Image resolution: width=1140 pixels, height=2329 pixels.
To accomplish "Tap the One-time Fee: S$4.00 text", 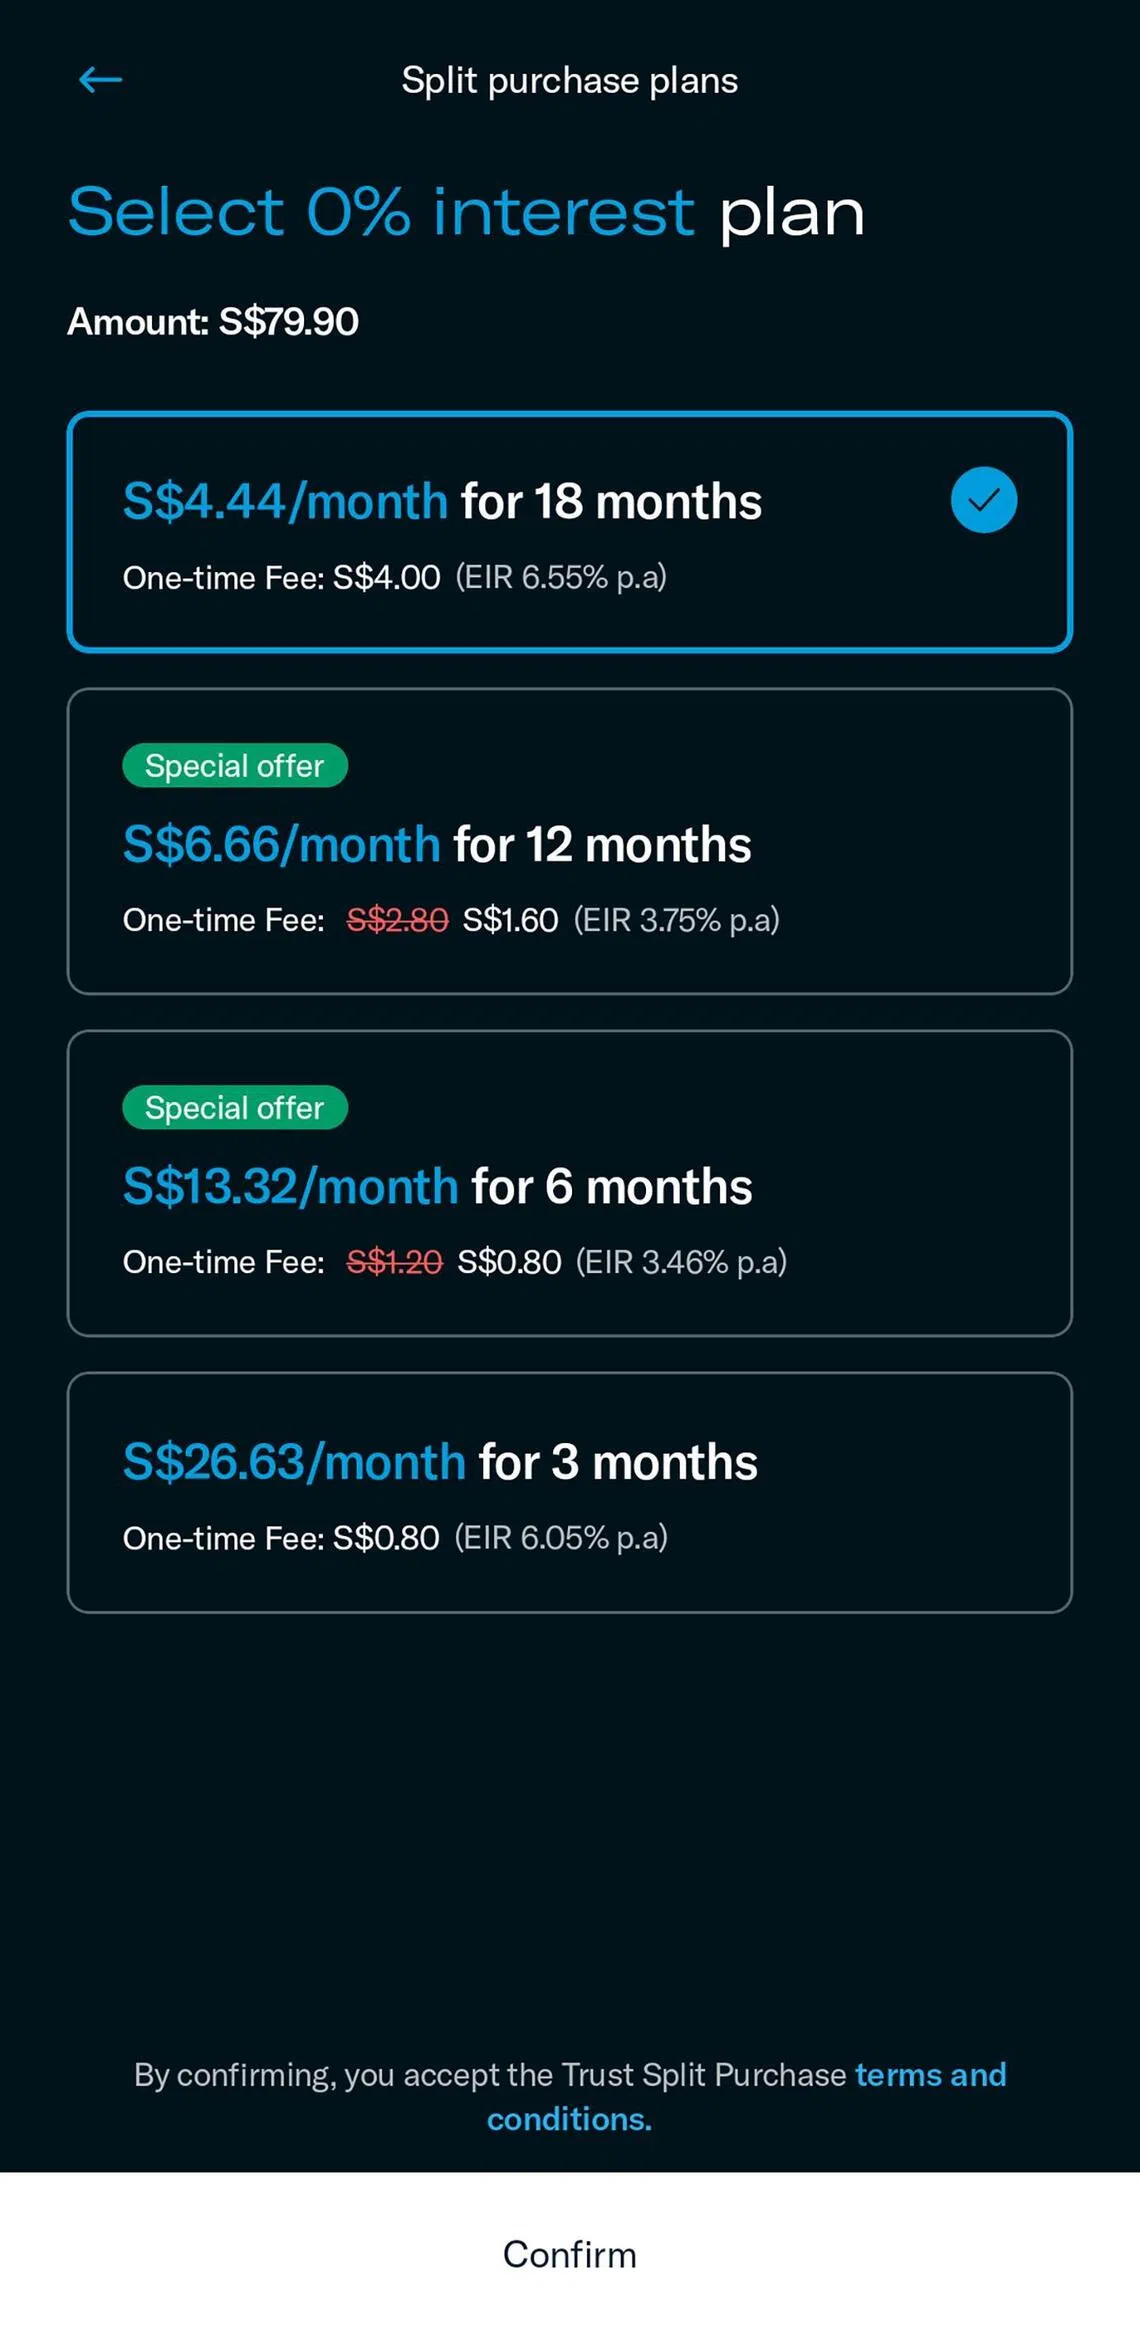I will coord(281,578).
